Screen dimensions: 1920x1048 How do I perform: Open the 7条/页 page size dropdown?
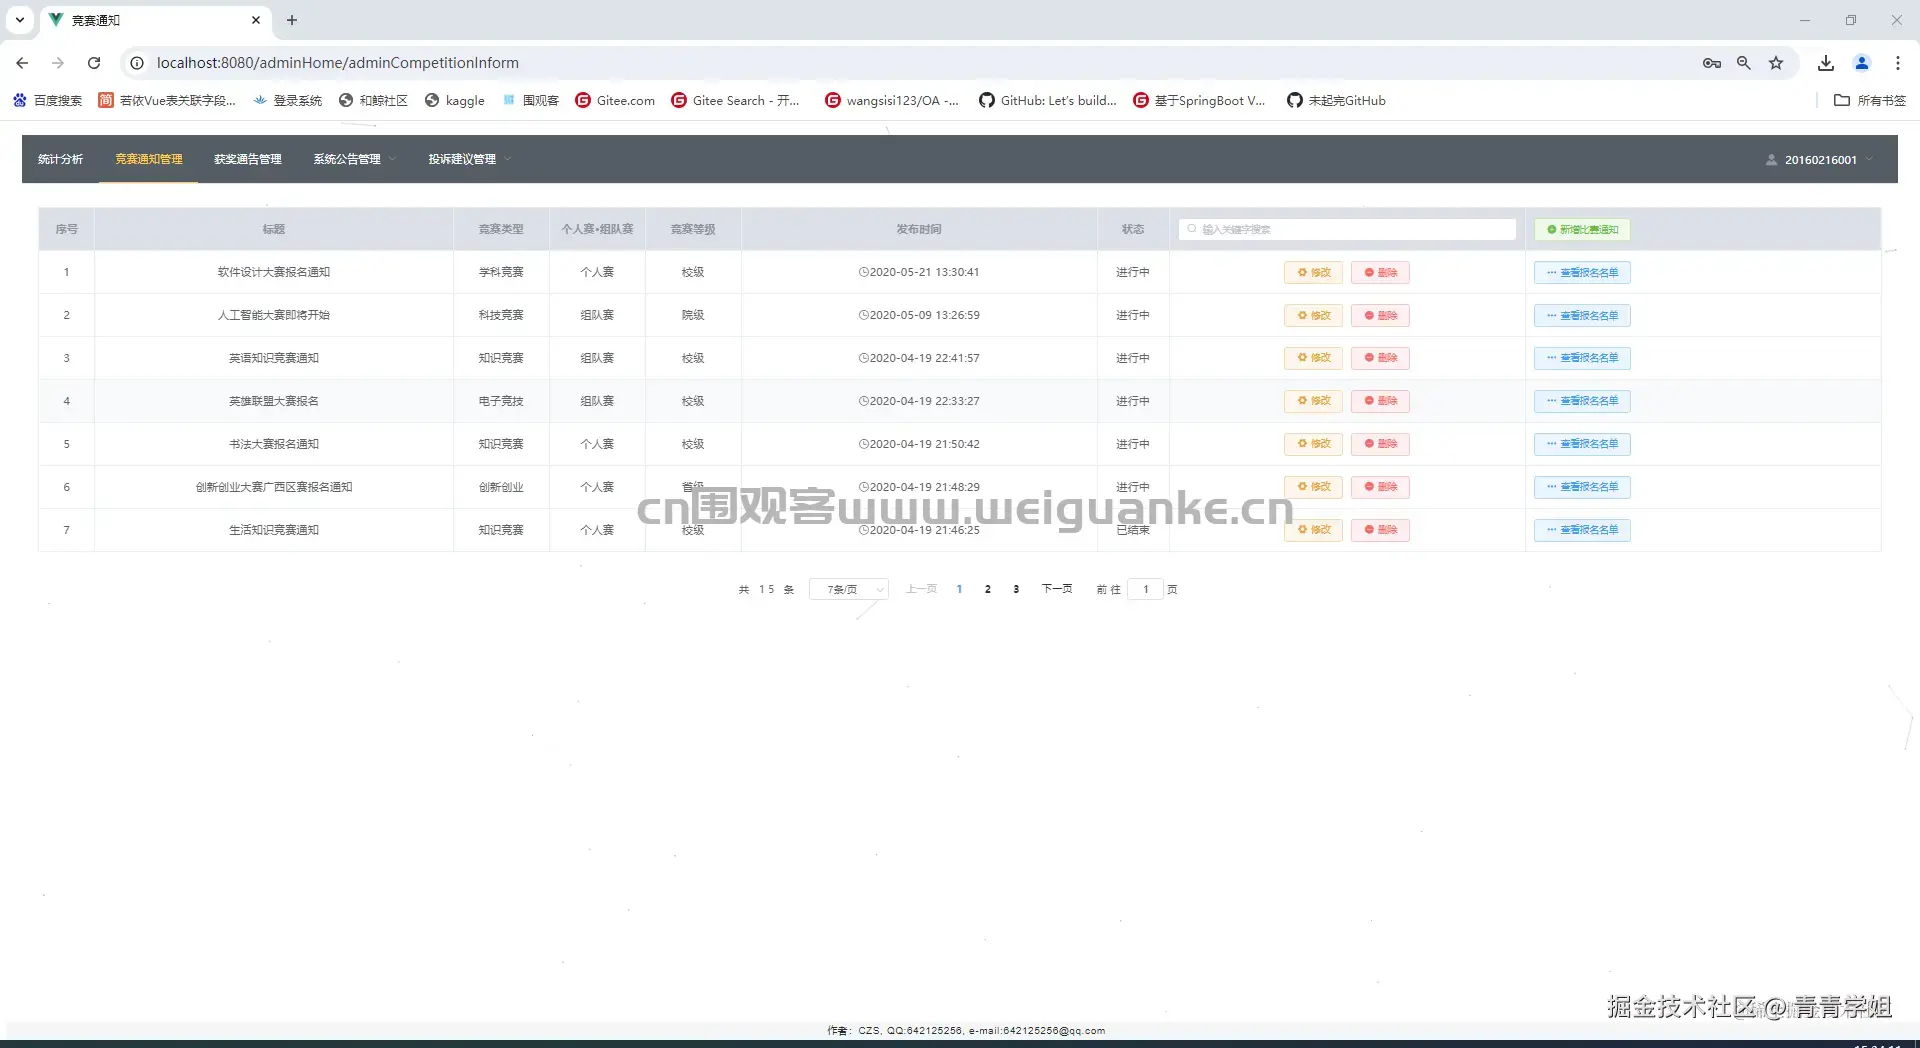(x=848, y=590)
